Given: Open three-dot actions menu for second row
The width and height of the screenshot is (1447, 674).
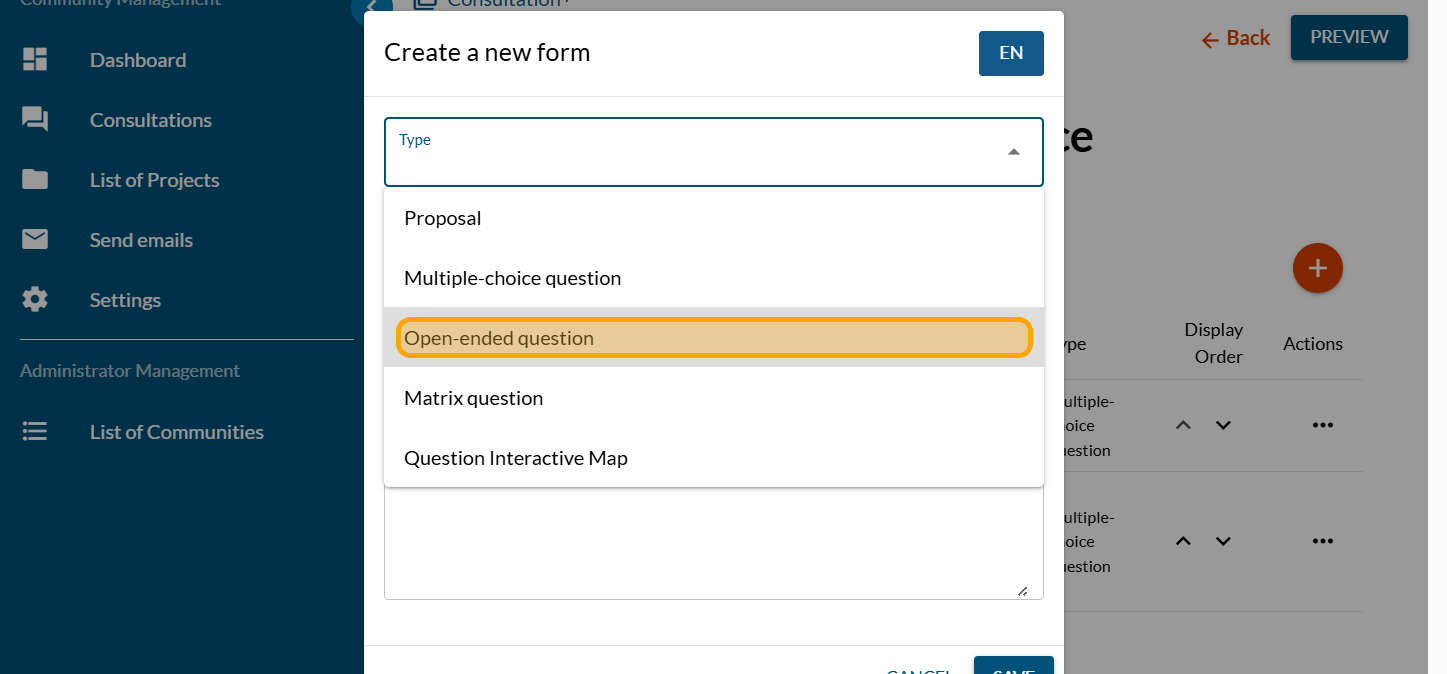Looking at the screenshot, I should (1322, 541).
